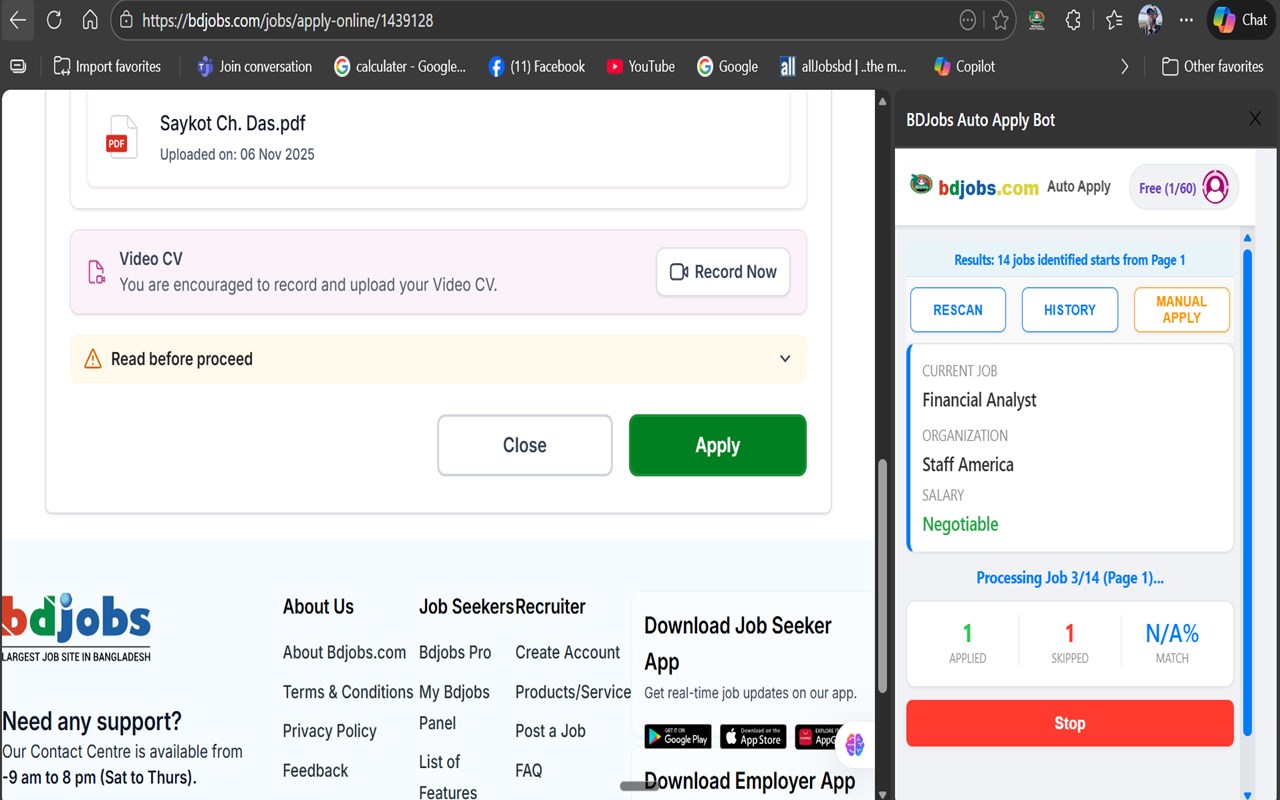Submit the application with the green Apply button
Screen dimensions: 1280x800
click(x=718, y=445)
